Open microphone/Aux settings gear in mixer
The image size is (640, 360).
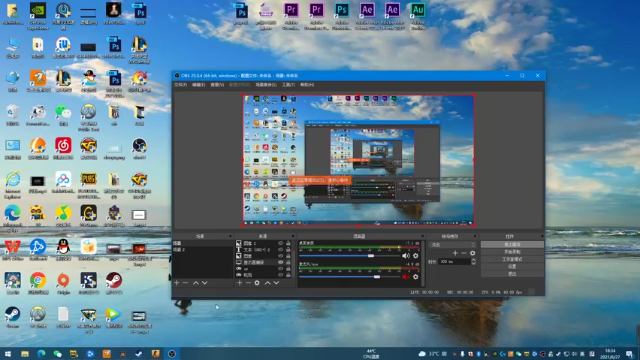pyautogui.click(x=416, y=277)
